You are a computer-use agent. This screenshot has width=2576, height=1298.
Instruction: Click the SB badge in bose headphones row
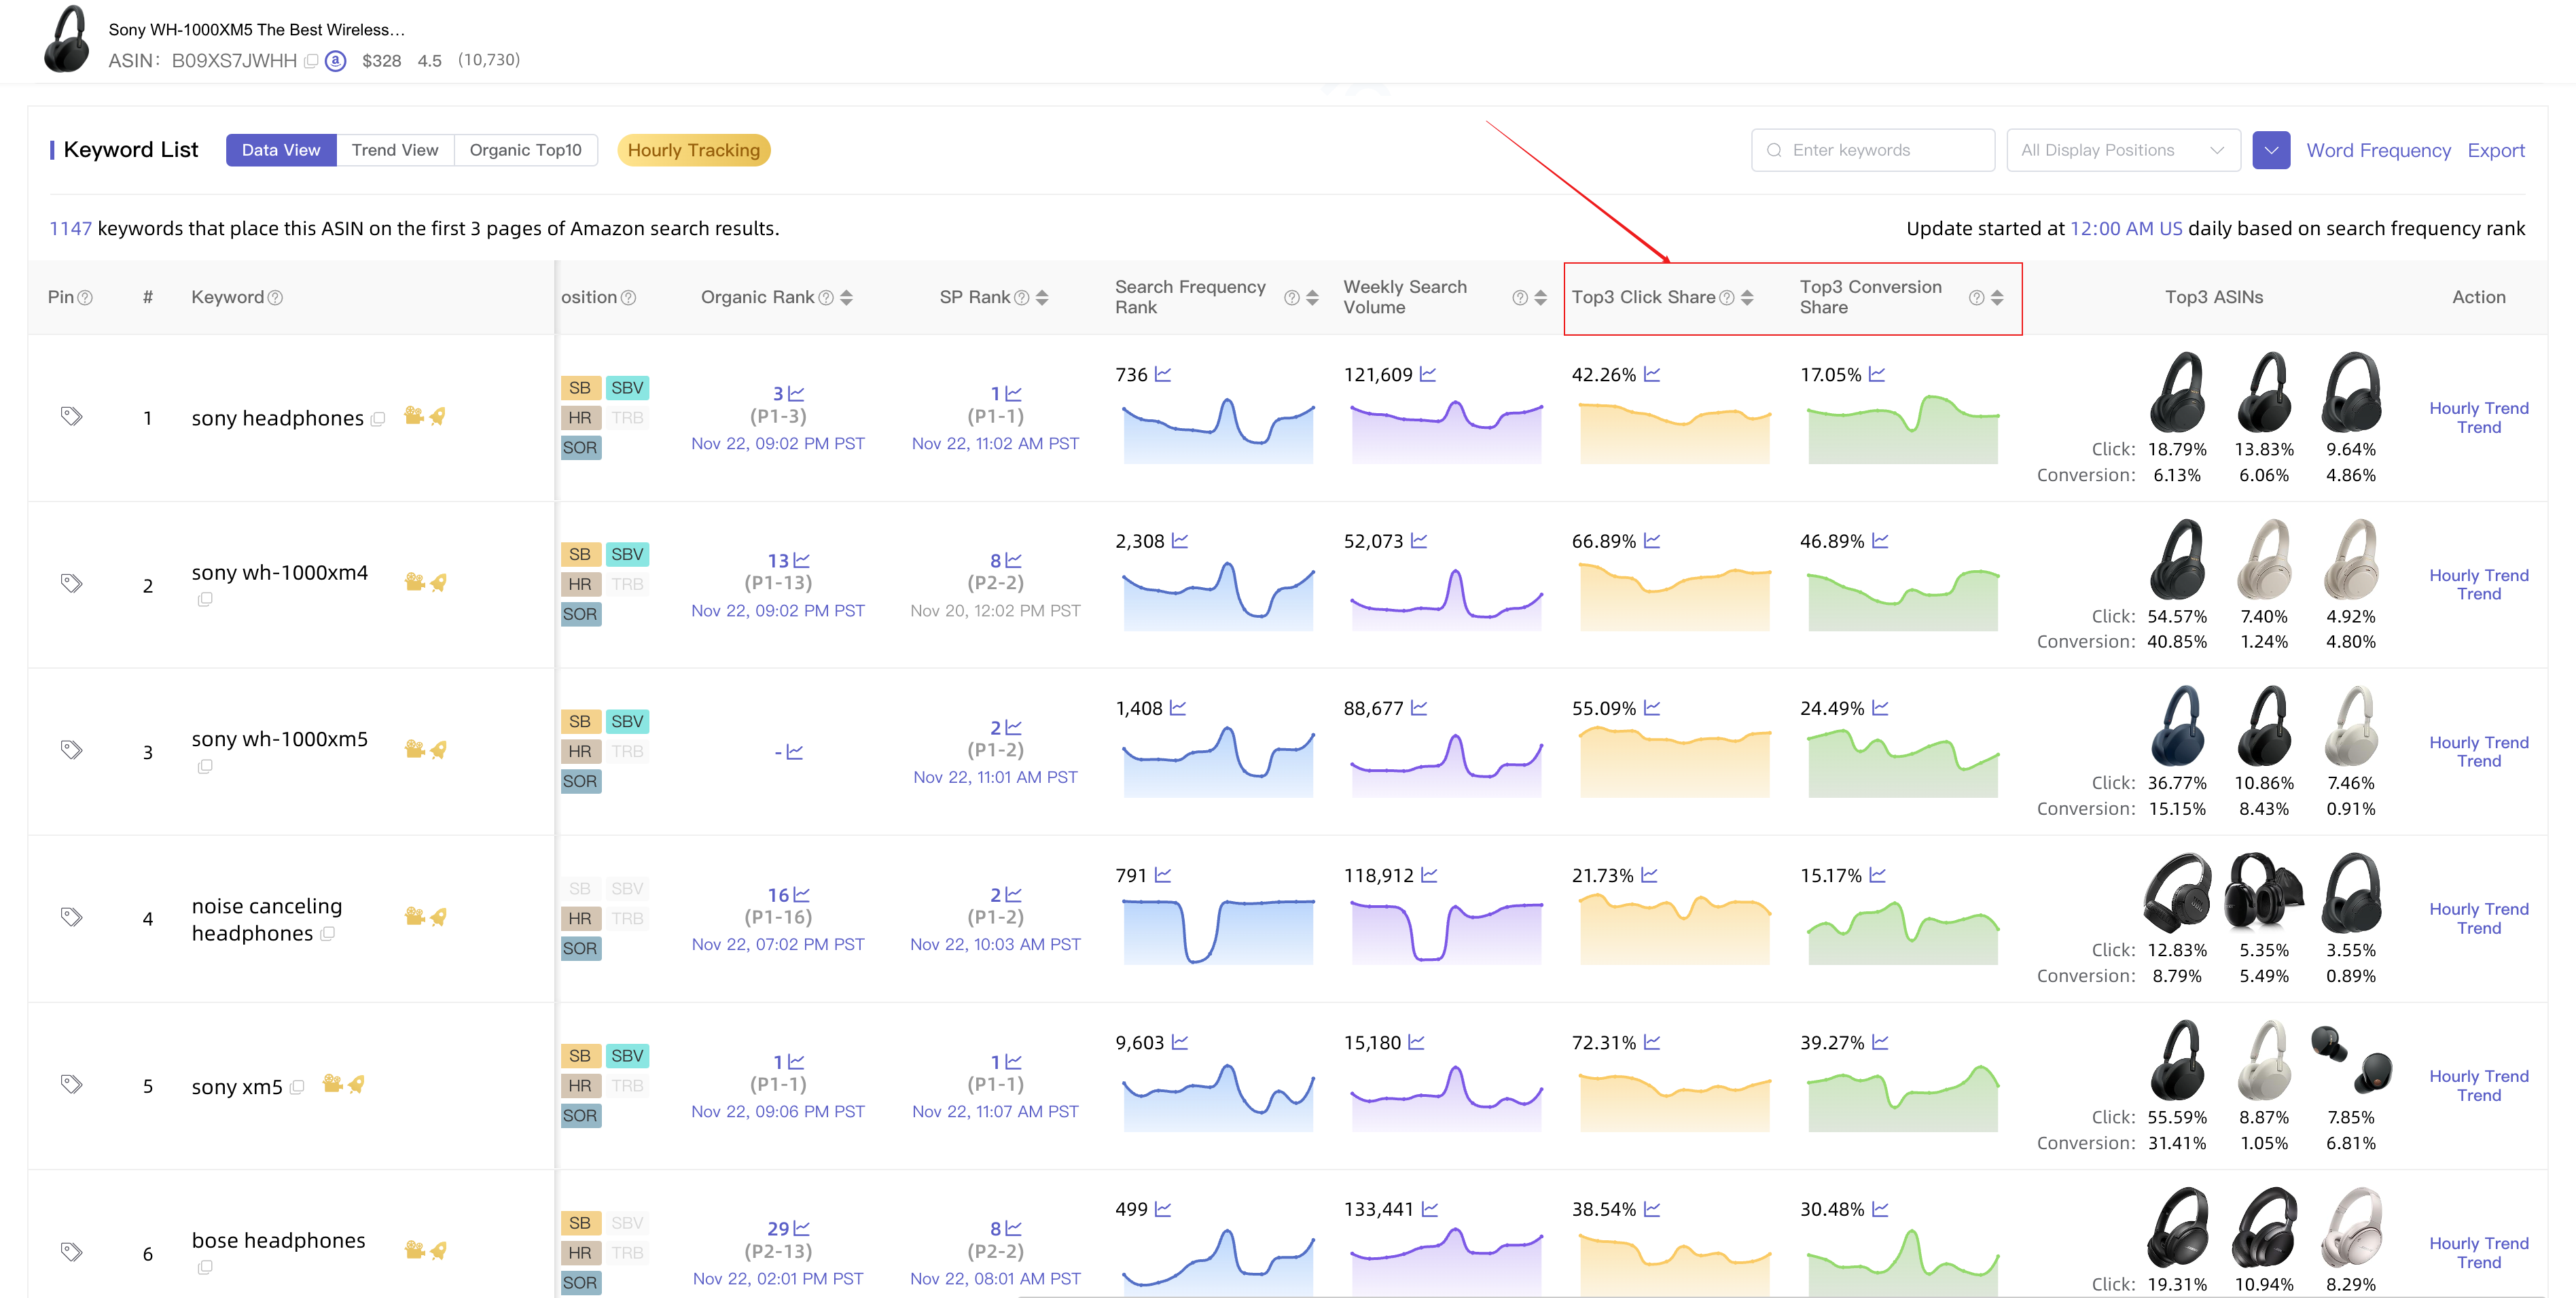pyautogui.click(x=580, y=1223)
